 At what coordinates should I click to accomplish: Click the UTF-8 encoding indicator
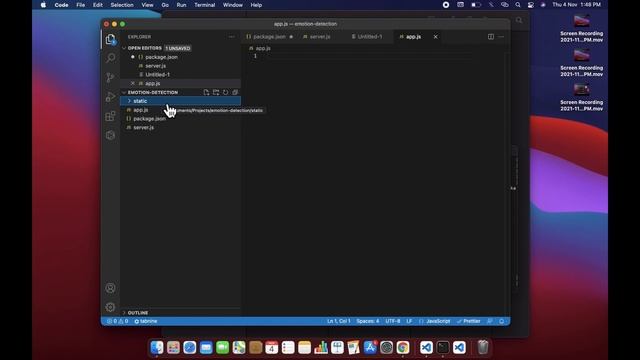point(393,321)
